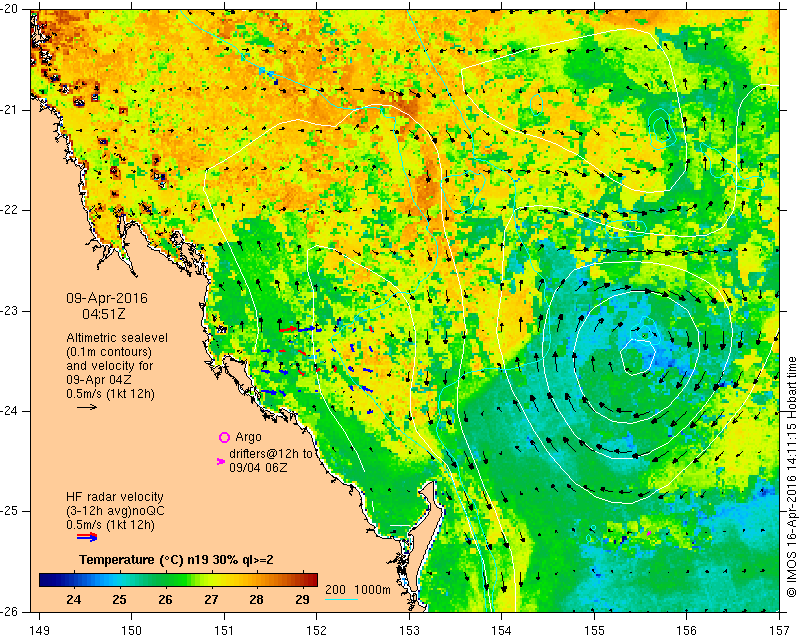Click the 149 longitude axis label
Screen dimensions: 800x640
(x=39, y=631)
